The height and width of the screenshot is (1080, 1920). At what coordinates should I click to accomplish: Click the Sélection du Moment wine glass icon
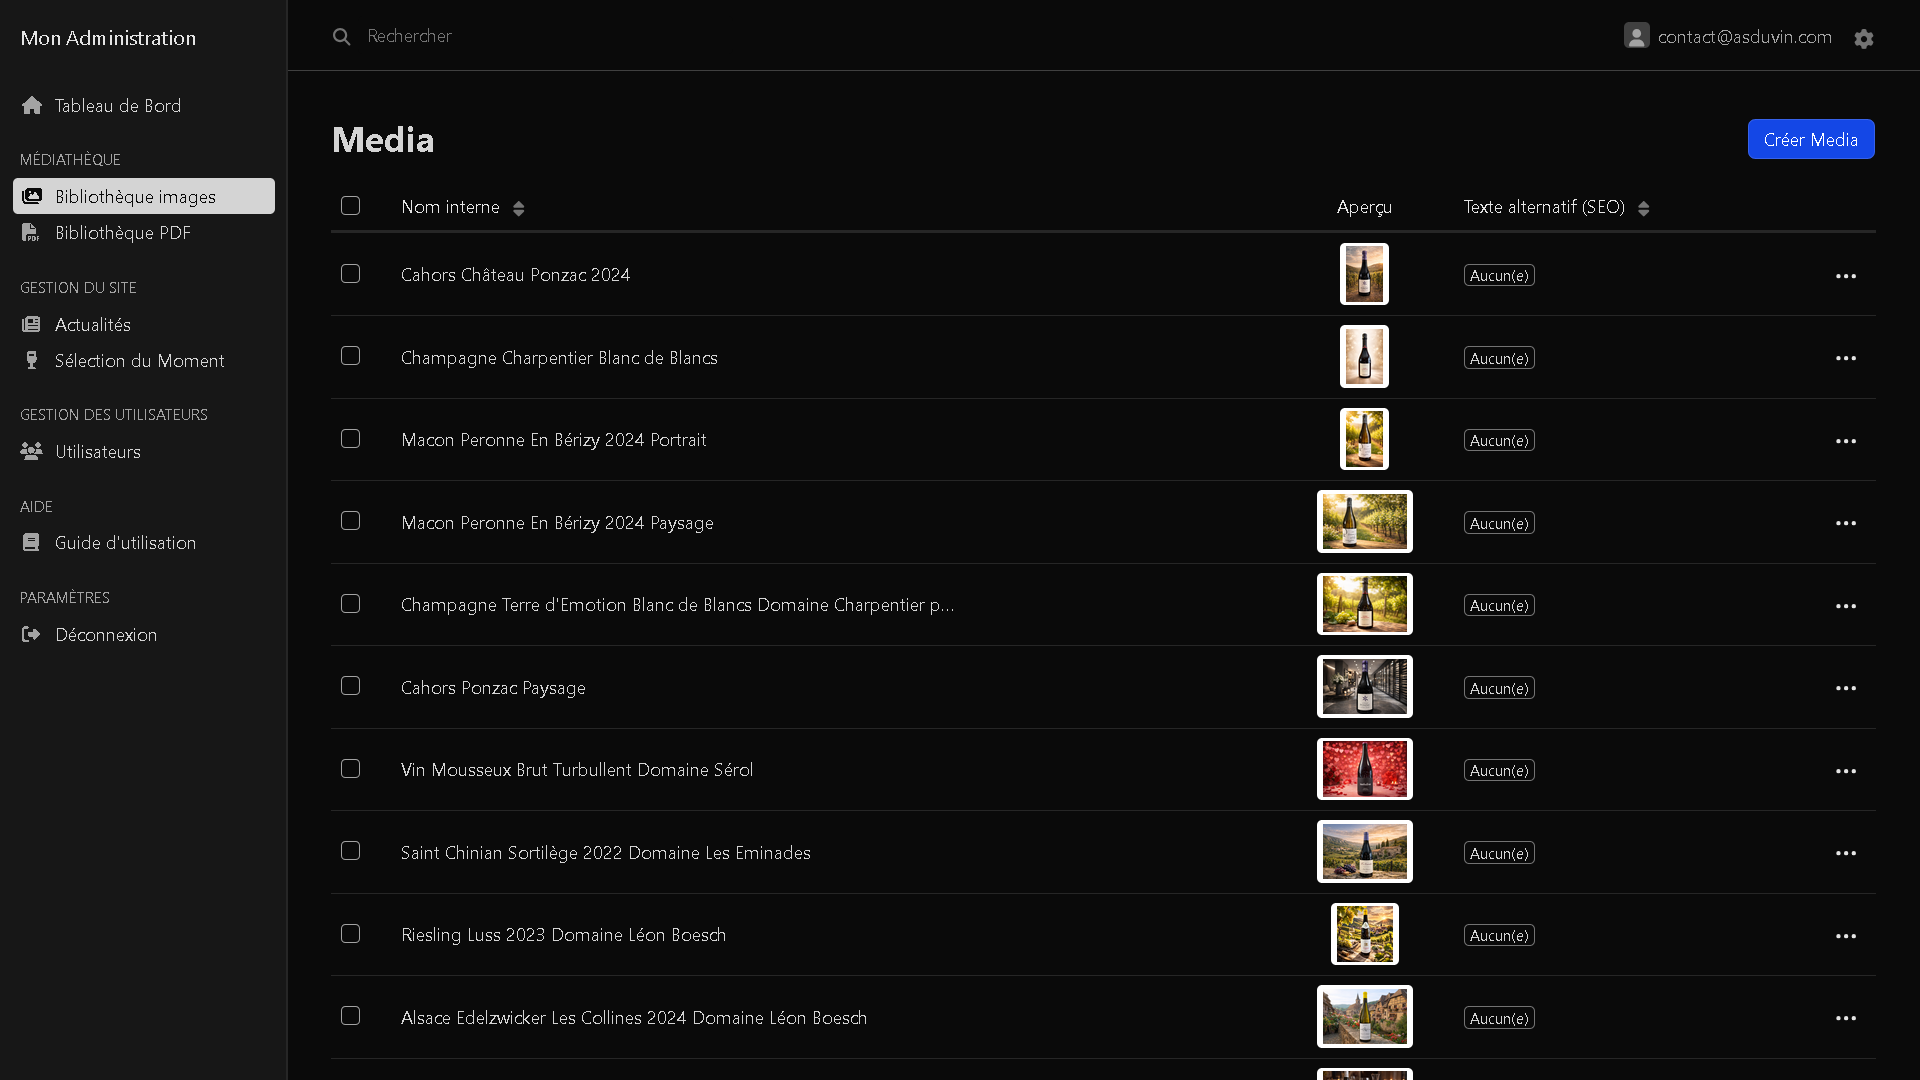[31, 361]
